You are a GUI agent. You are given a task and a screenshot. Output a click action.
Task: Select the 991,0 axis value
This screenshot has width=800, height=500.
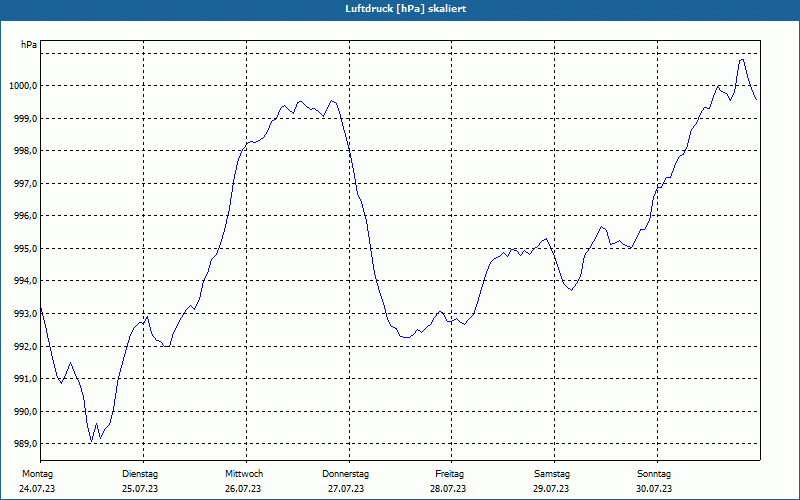26,379
